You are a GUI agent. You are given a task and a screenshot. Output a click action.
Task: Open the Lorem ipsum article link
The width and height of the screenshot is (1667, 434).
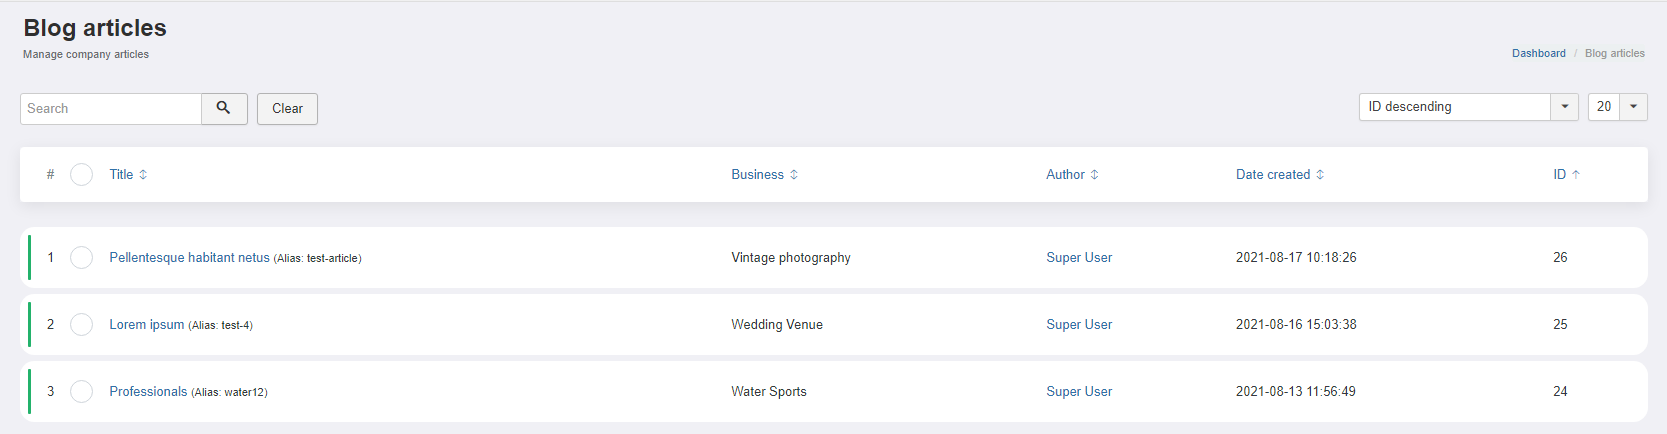coord(146,324)
